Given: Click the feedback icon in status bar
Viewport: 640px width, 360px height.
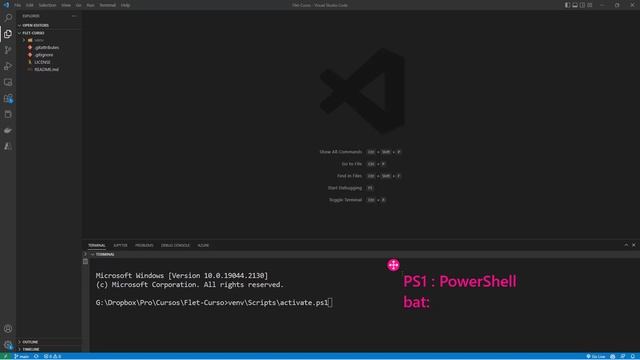Looking at the screenshot, I should coord(623,356).
